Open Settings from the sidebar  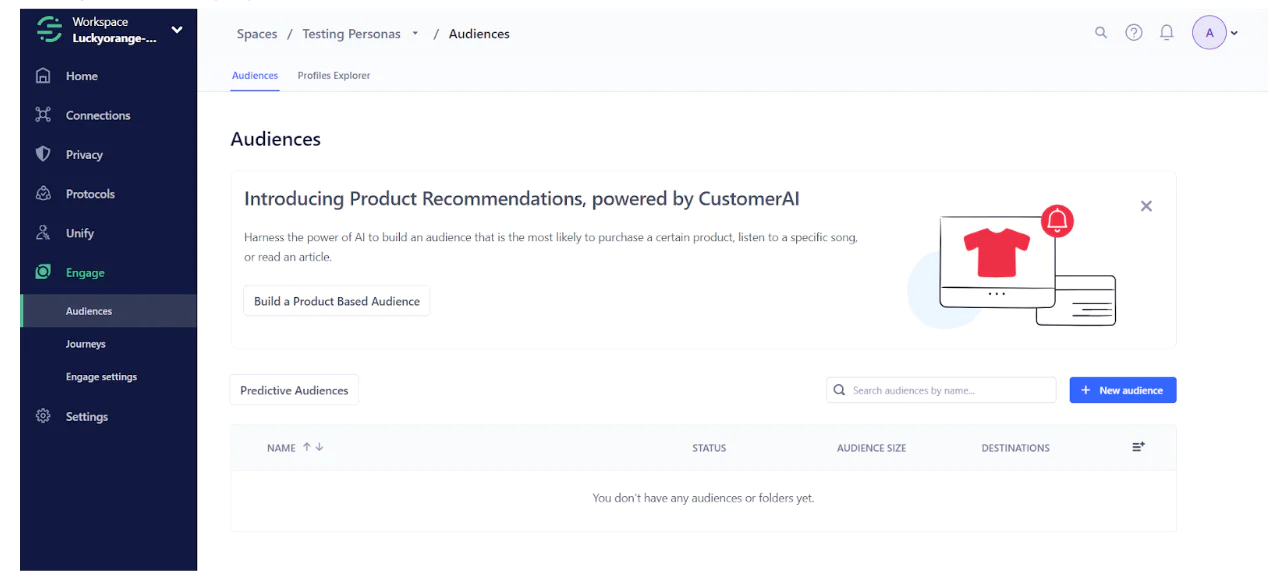click(86, 416)
